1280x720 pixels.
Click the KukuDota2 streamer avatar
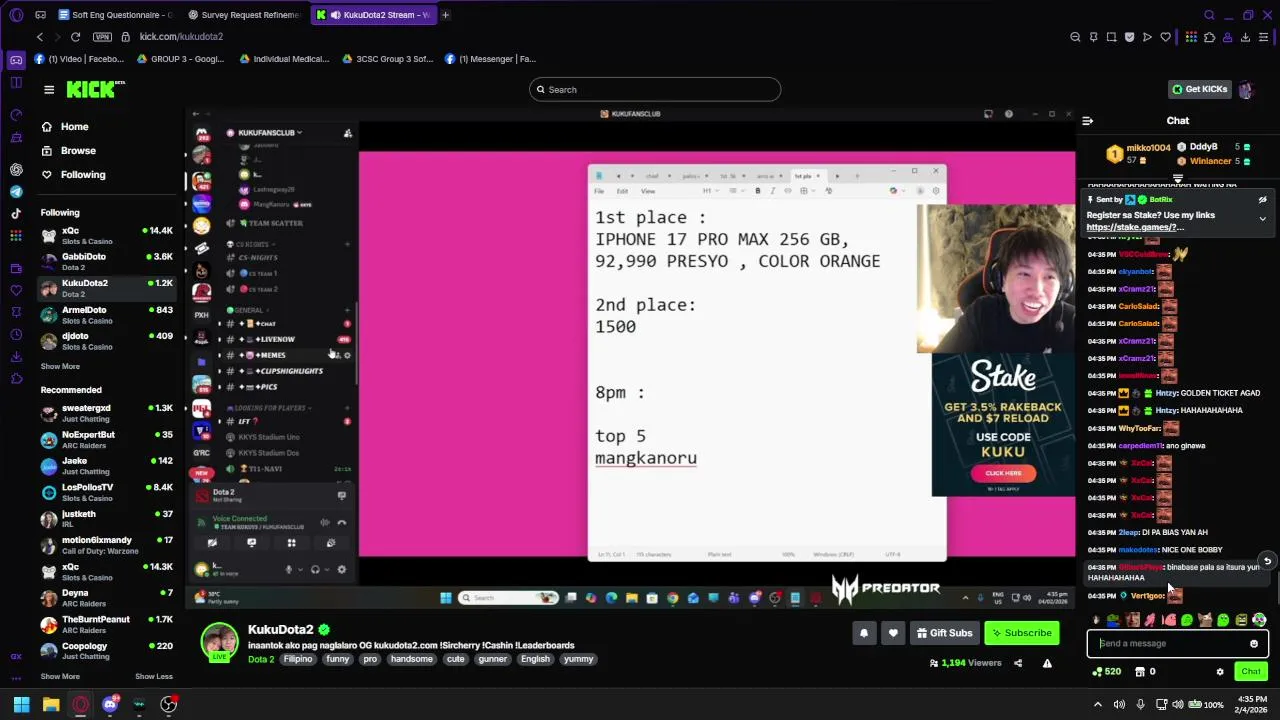220,642
